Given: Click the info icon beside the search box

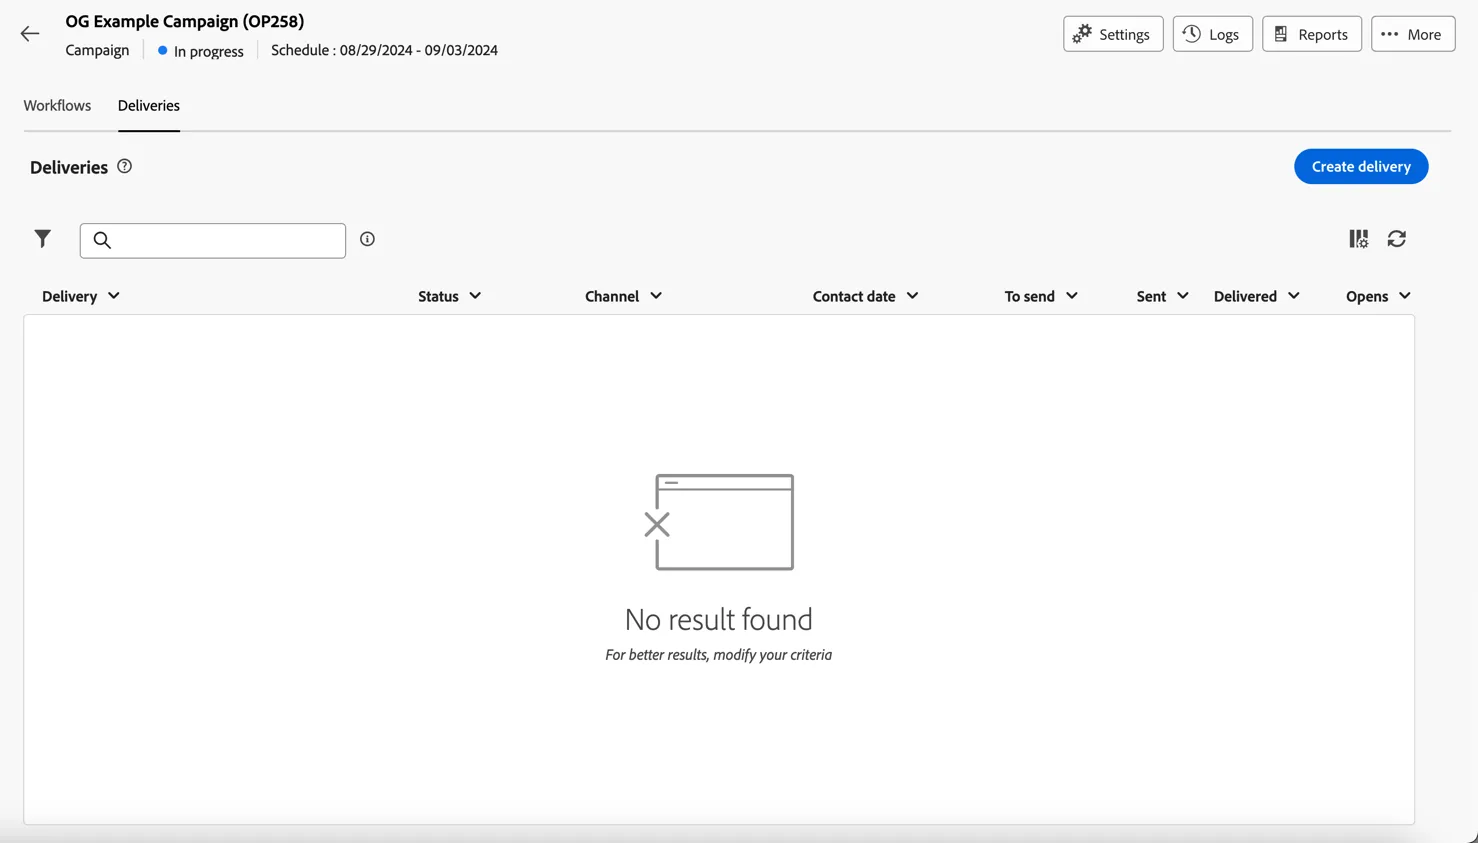Looking at the screenshot, I should click(368, 239).
